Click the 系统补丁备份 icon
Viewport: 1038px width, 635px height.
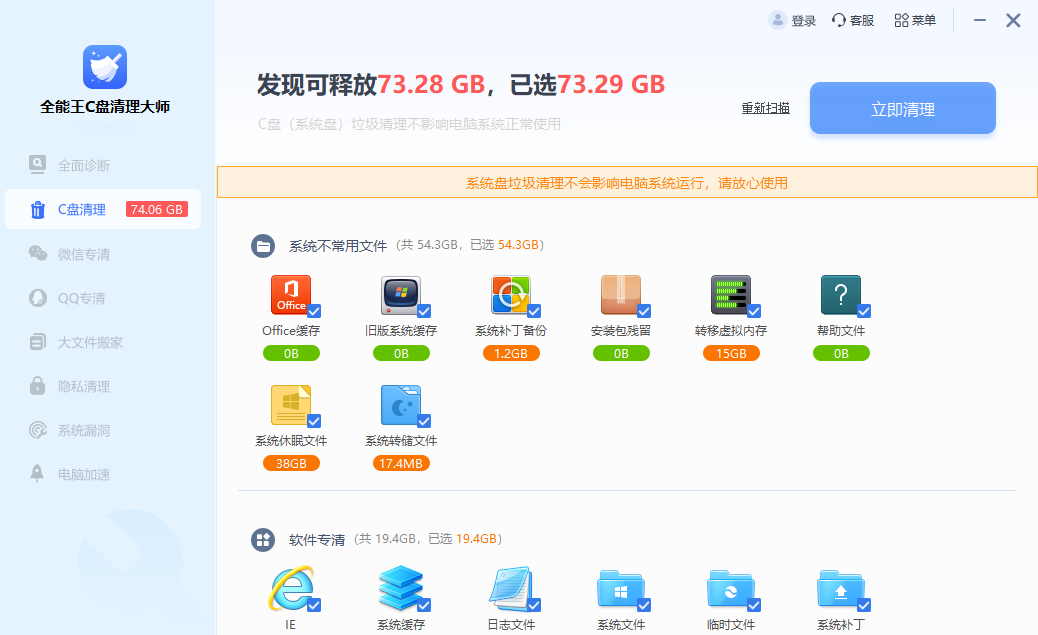[511, 293]
